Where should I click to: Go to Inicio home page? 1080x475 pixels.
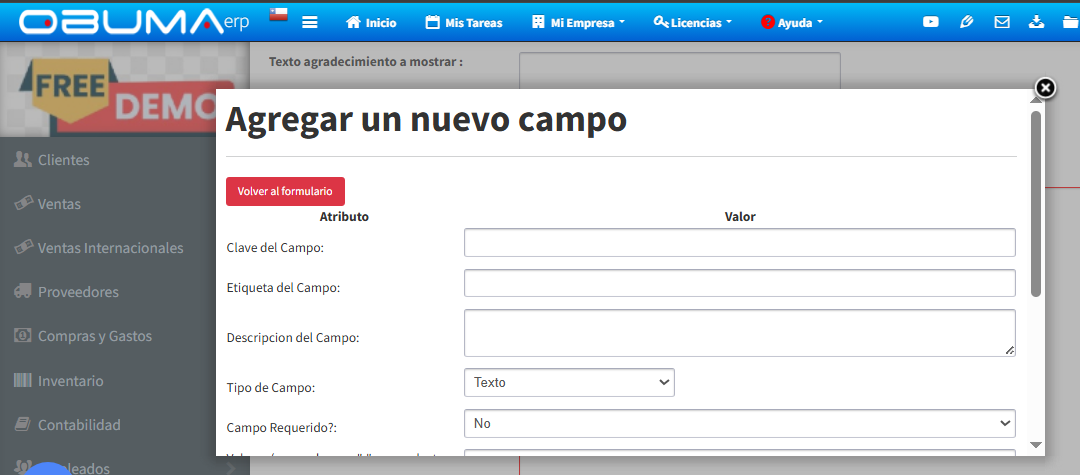pyautogui.click(x=371, y=23)
